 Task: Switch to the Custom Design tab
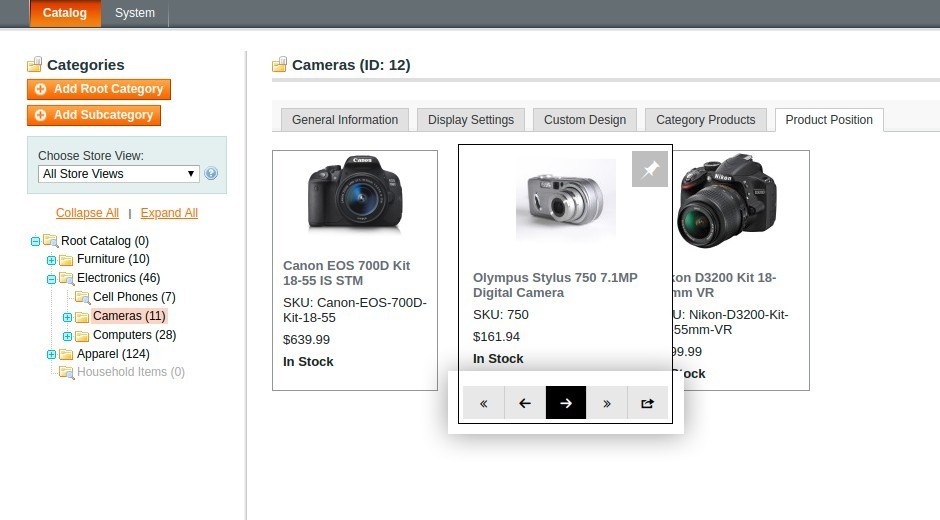pos(585,120)
